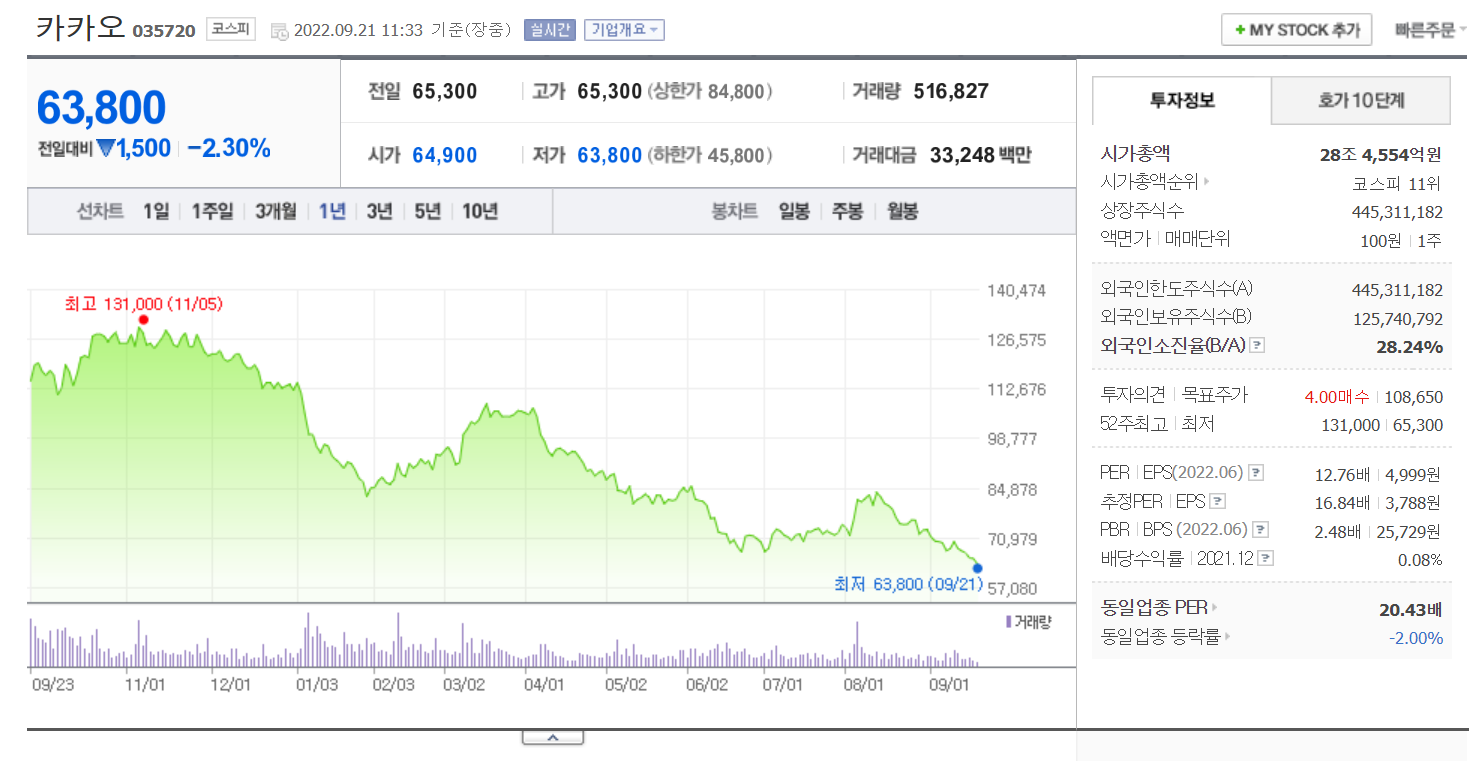Click the volume bar chart area
This screenshot has width=1482, height=761.
(504, 640)
